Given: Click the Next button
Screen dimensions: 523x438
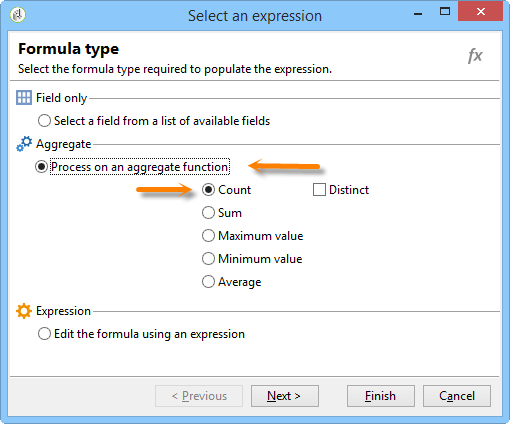Looking at the screenshot, I should coord(285,396).
